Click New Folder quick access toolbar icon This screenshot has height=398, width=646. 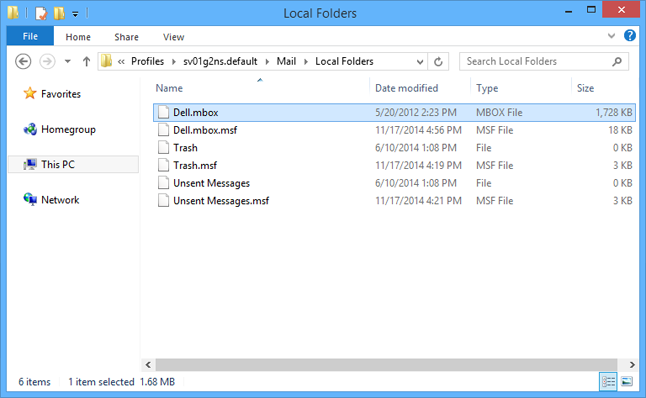(59, 13)
